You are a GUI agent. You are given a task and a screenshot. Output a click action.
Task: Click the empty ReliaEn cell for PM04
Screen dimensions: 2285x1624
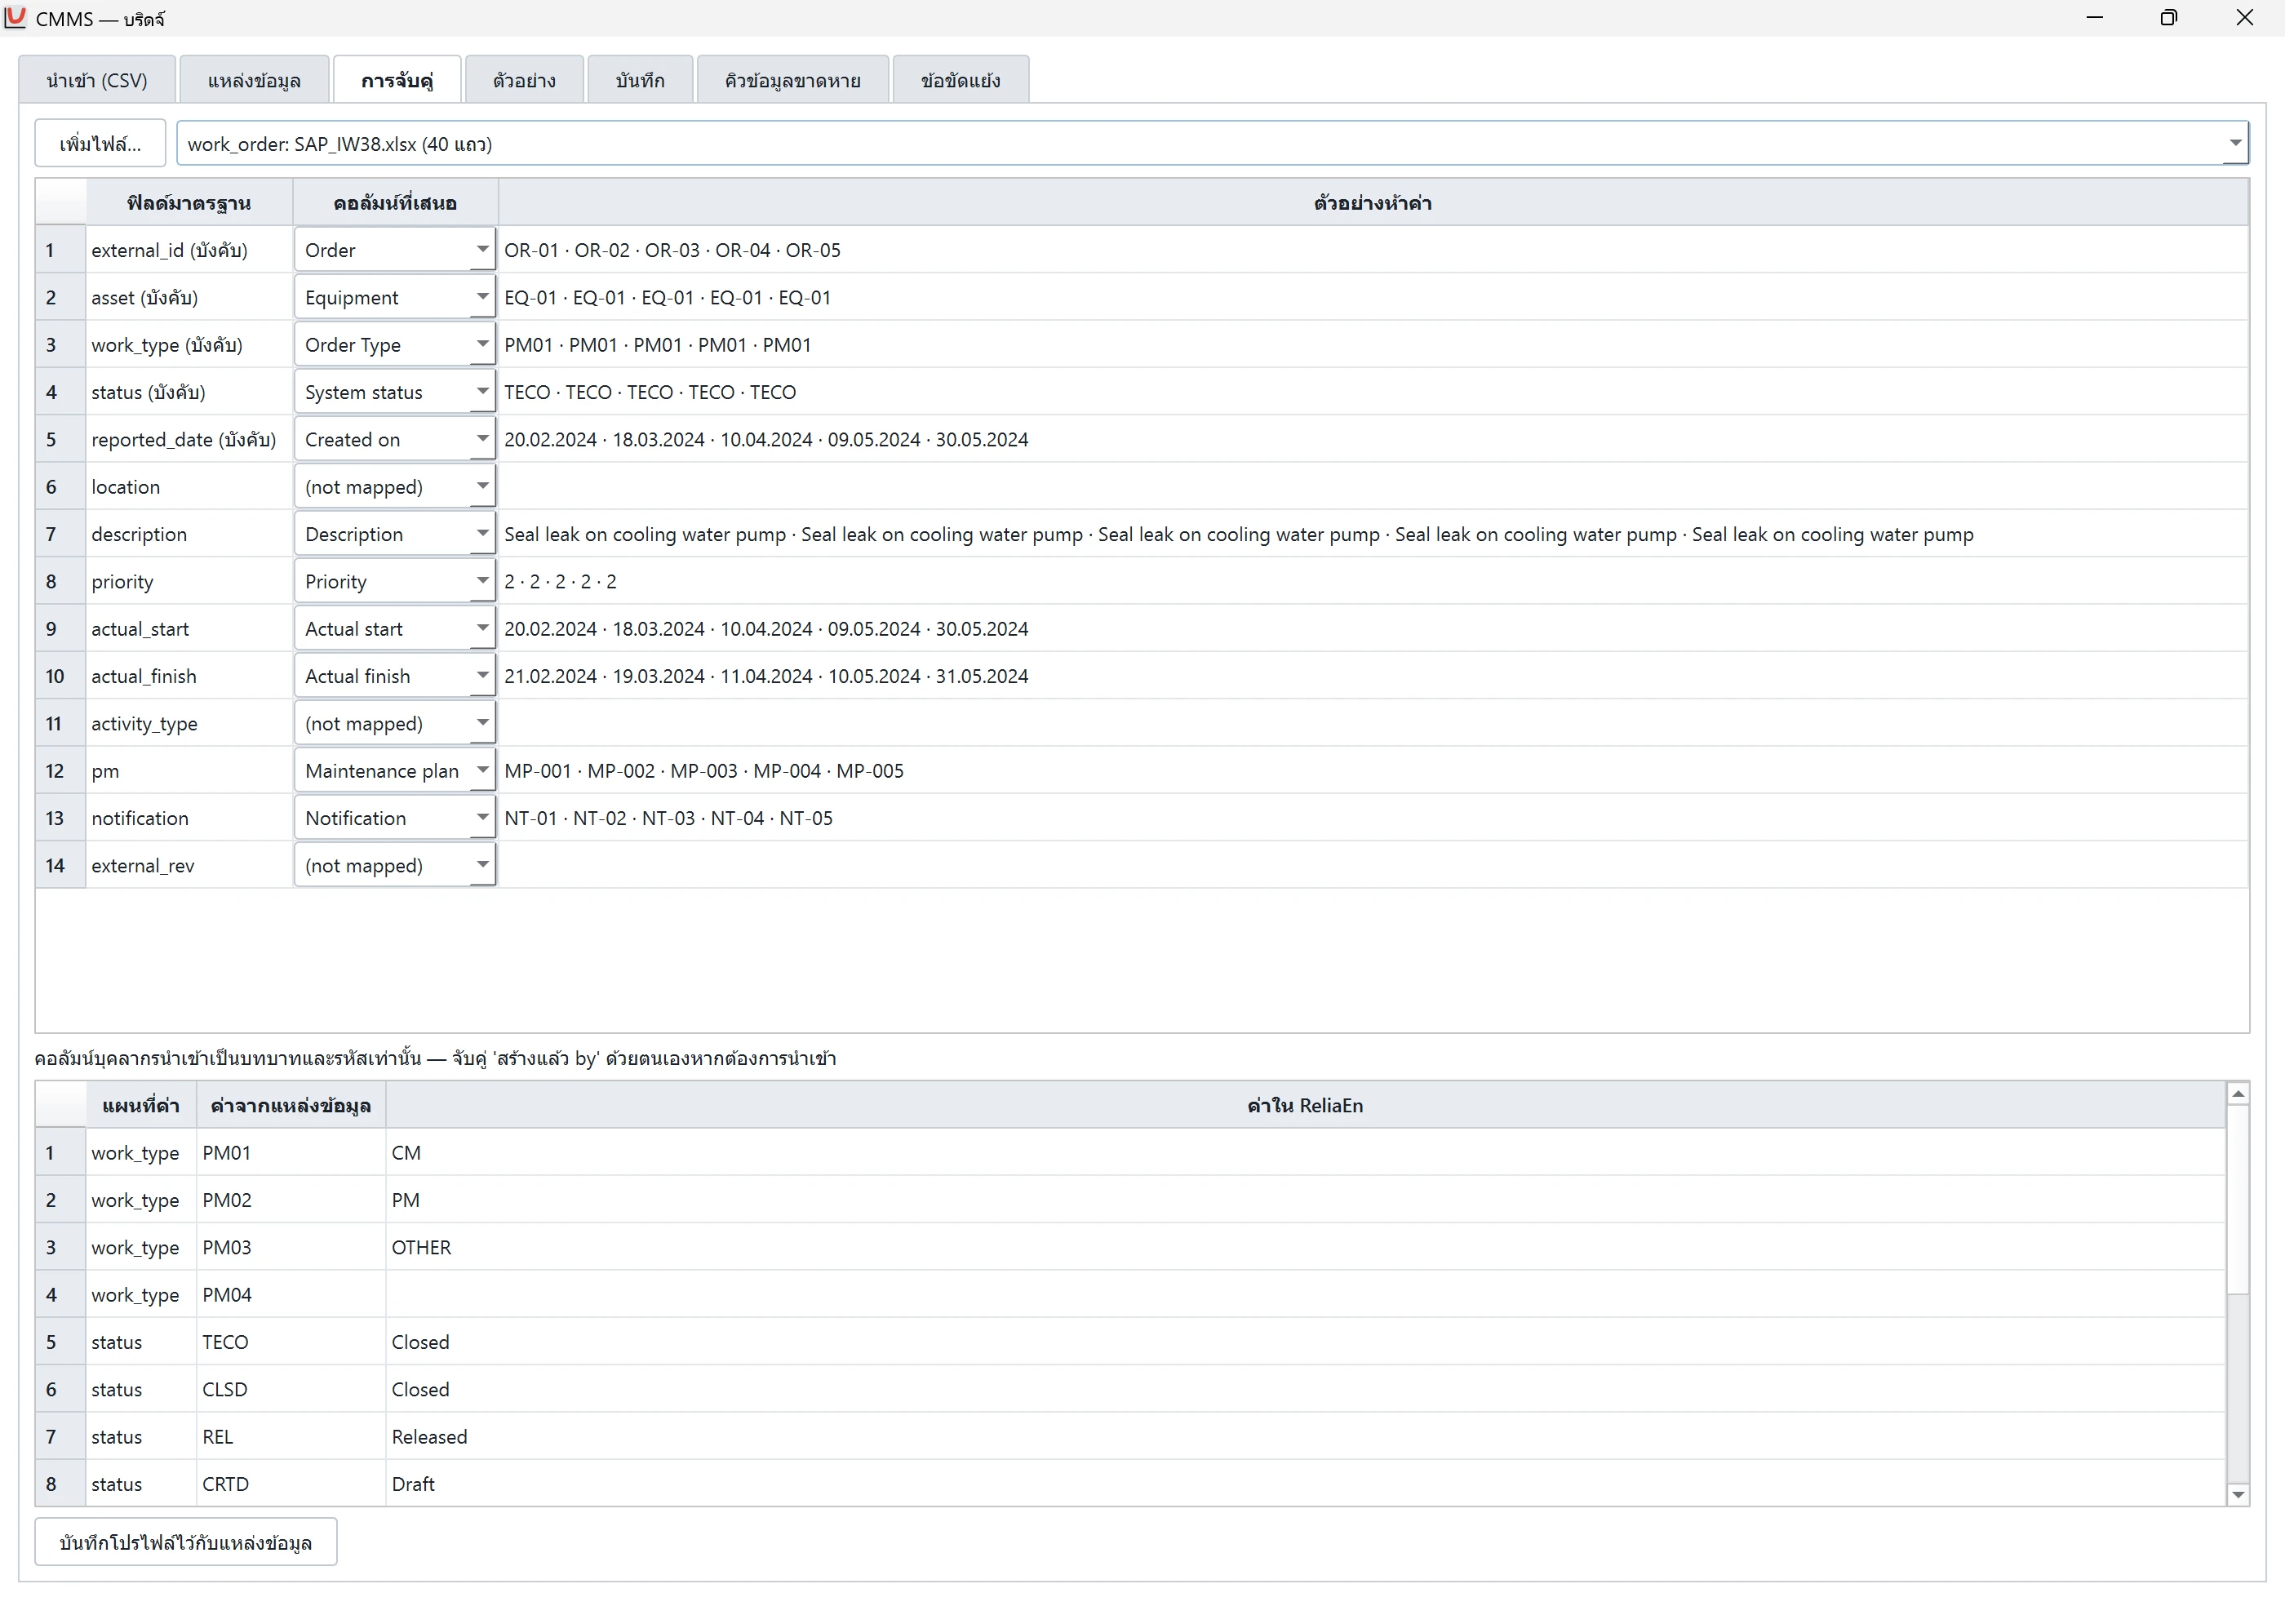coord(1305,1294)
